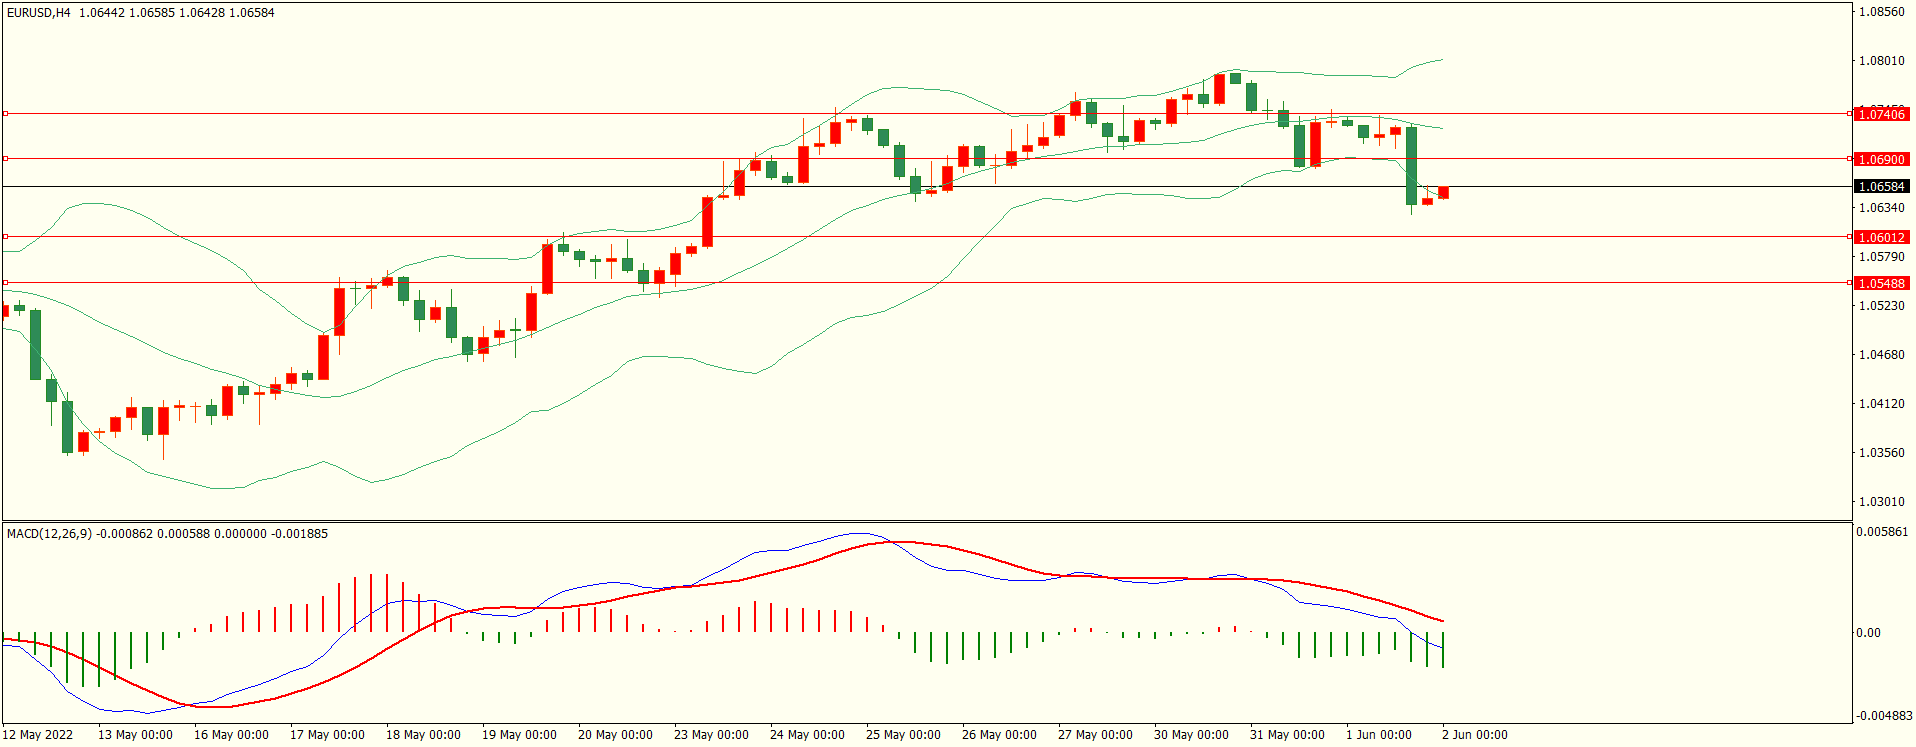This screenshot has width=1916, height=747.
Task: Select left handle of the 1.06900 horizontal line
Action: coord(5,158)
